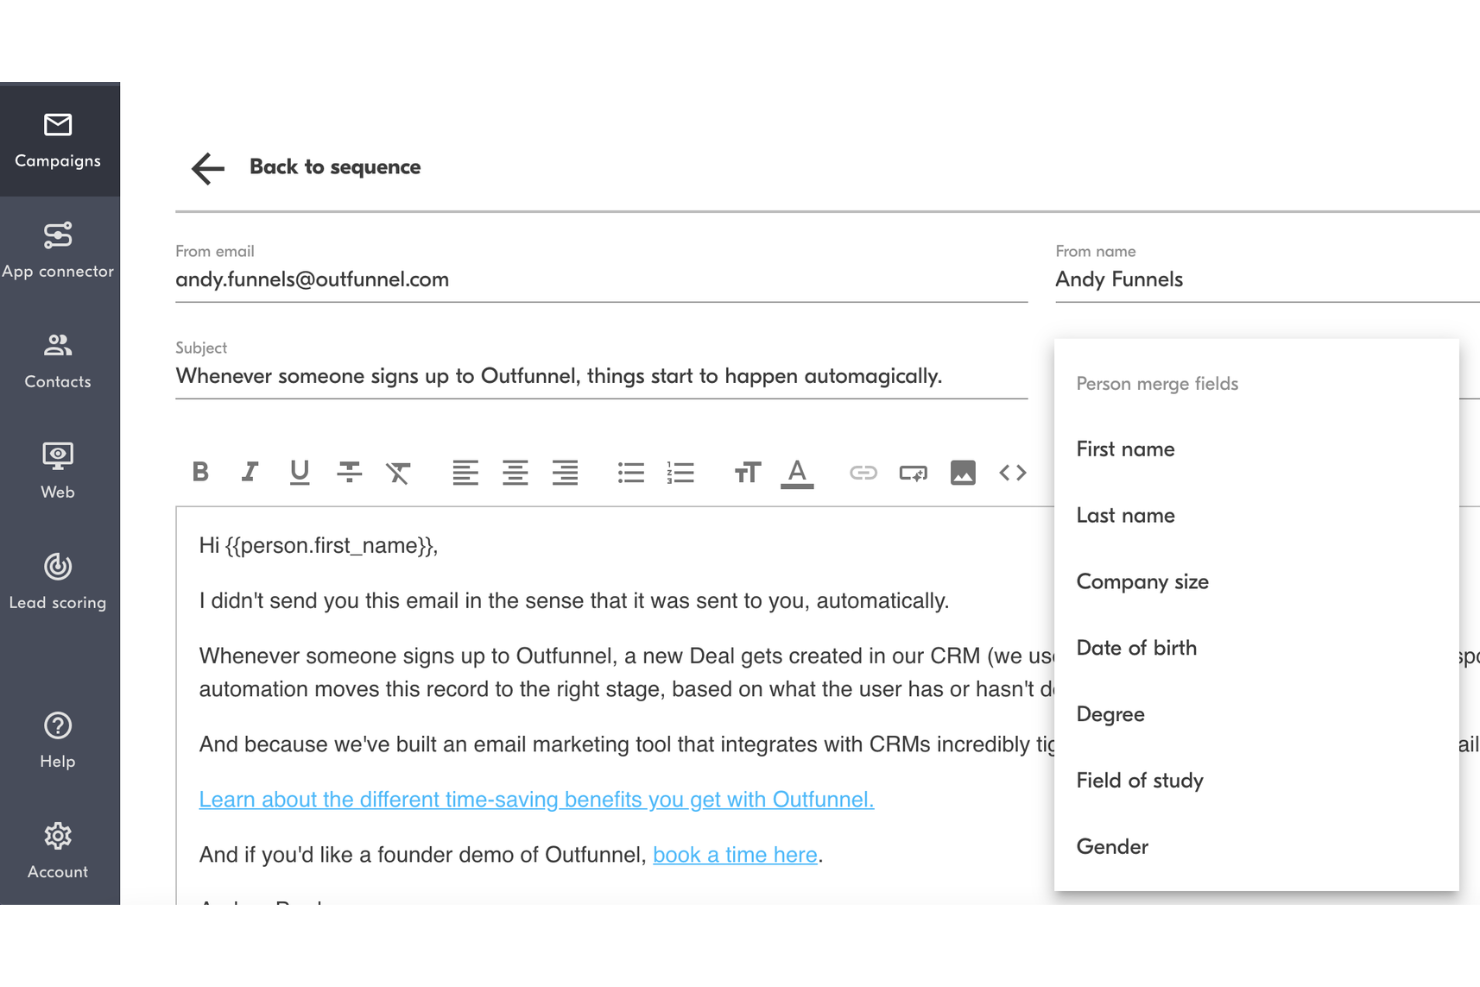1480x987 pixels.
Task: Insert an image into the email
Action: pyautogui.click(x=963, y=472)
